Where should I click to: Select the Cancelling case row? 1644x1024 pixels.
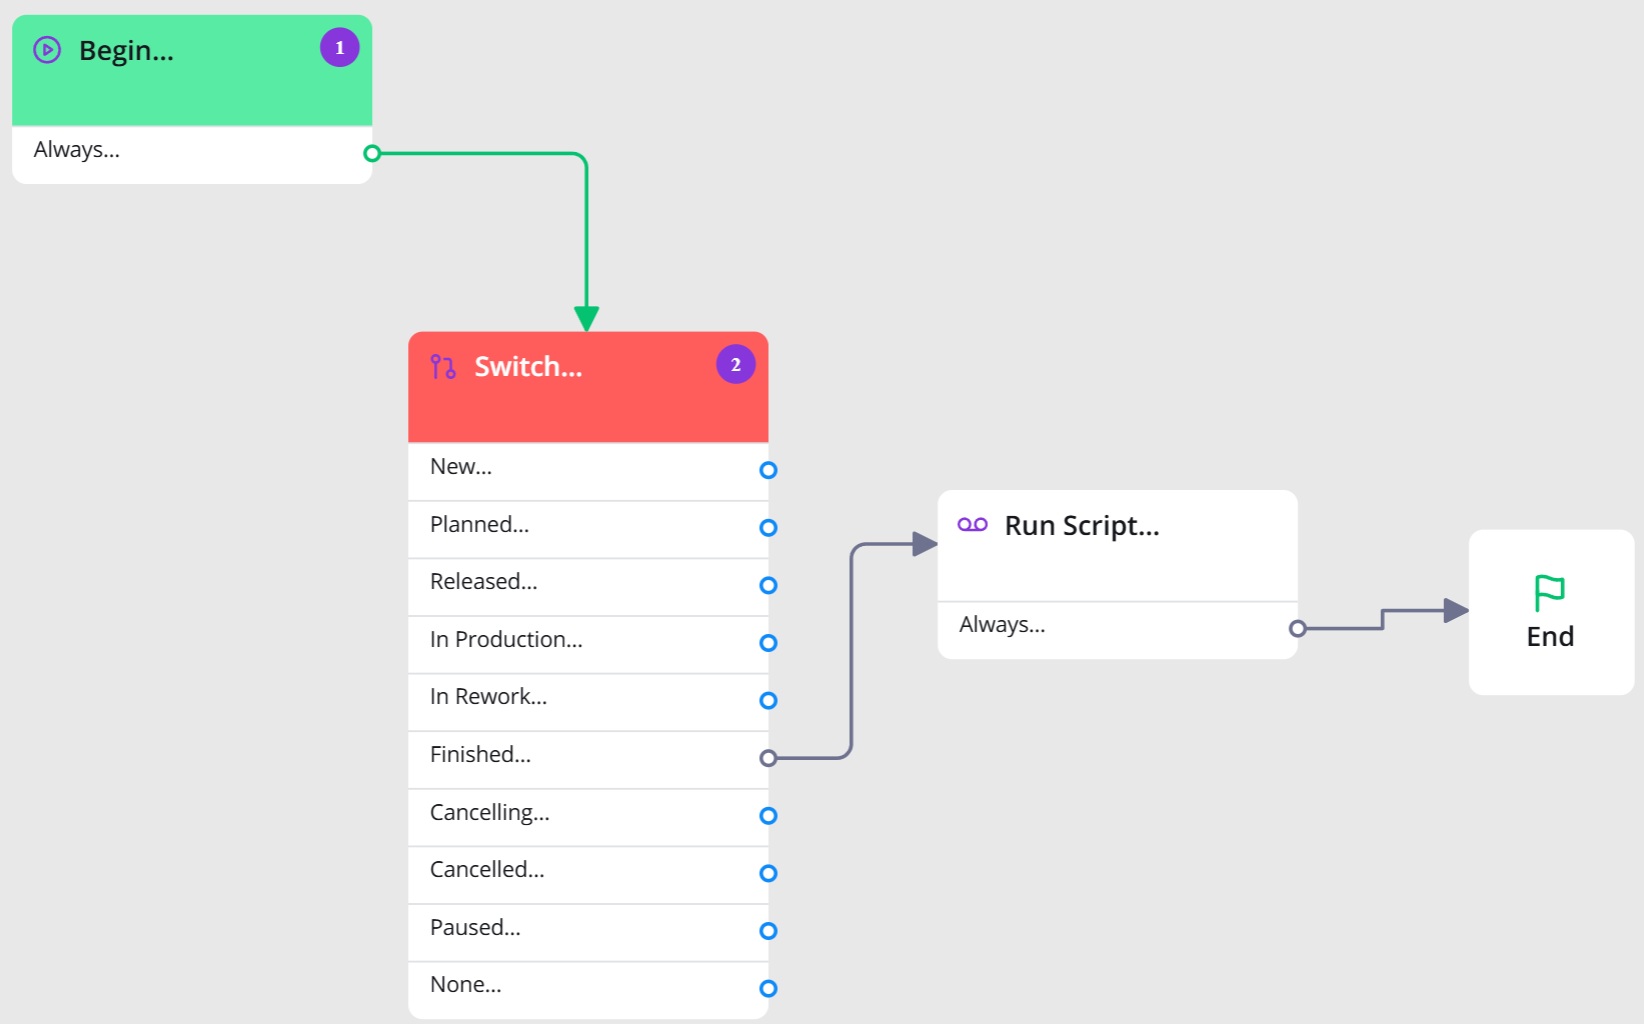pyautogui.click(x=588, y=818)
